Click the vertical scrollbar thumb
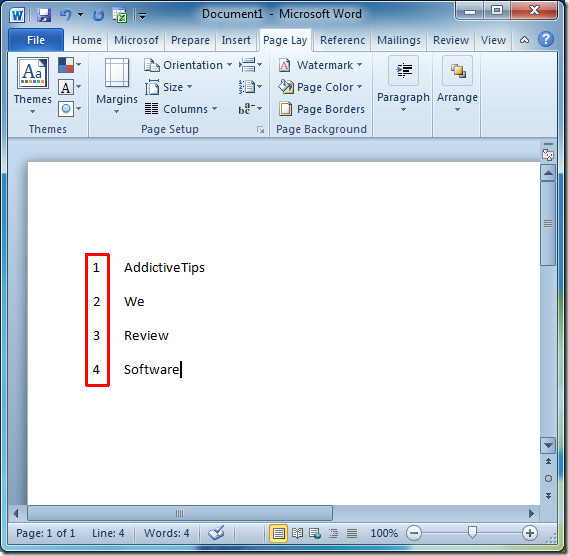Screen dimensions: 569x556 tap(548, 224)
